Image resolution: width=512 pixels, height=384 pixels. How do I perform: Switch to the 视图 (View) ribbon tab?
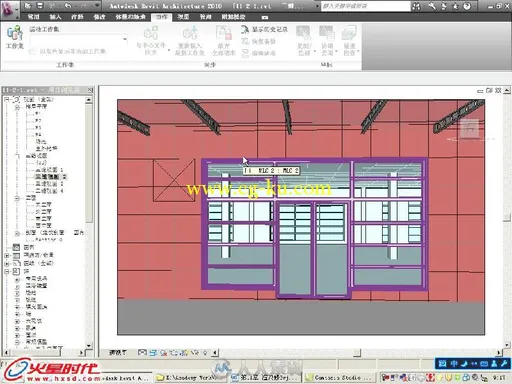click(183, 17)
